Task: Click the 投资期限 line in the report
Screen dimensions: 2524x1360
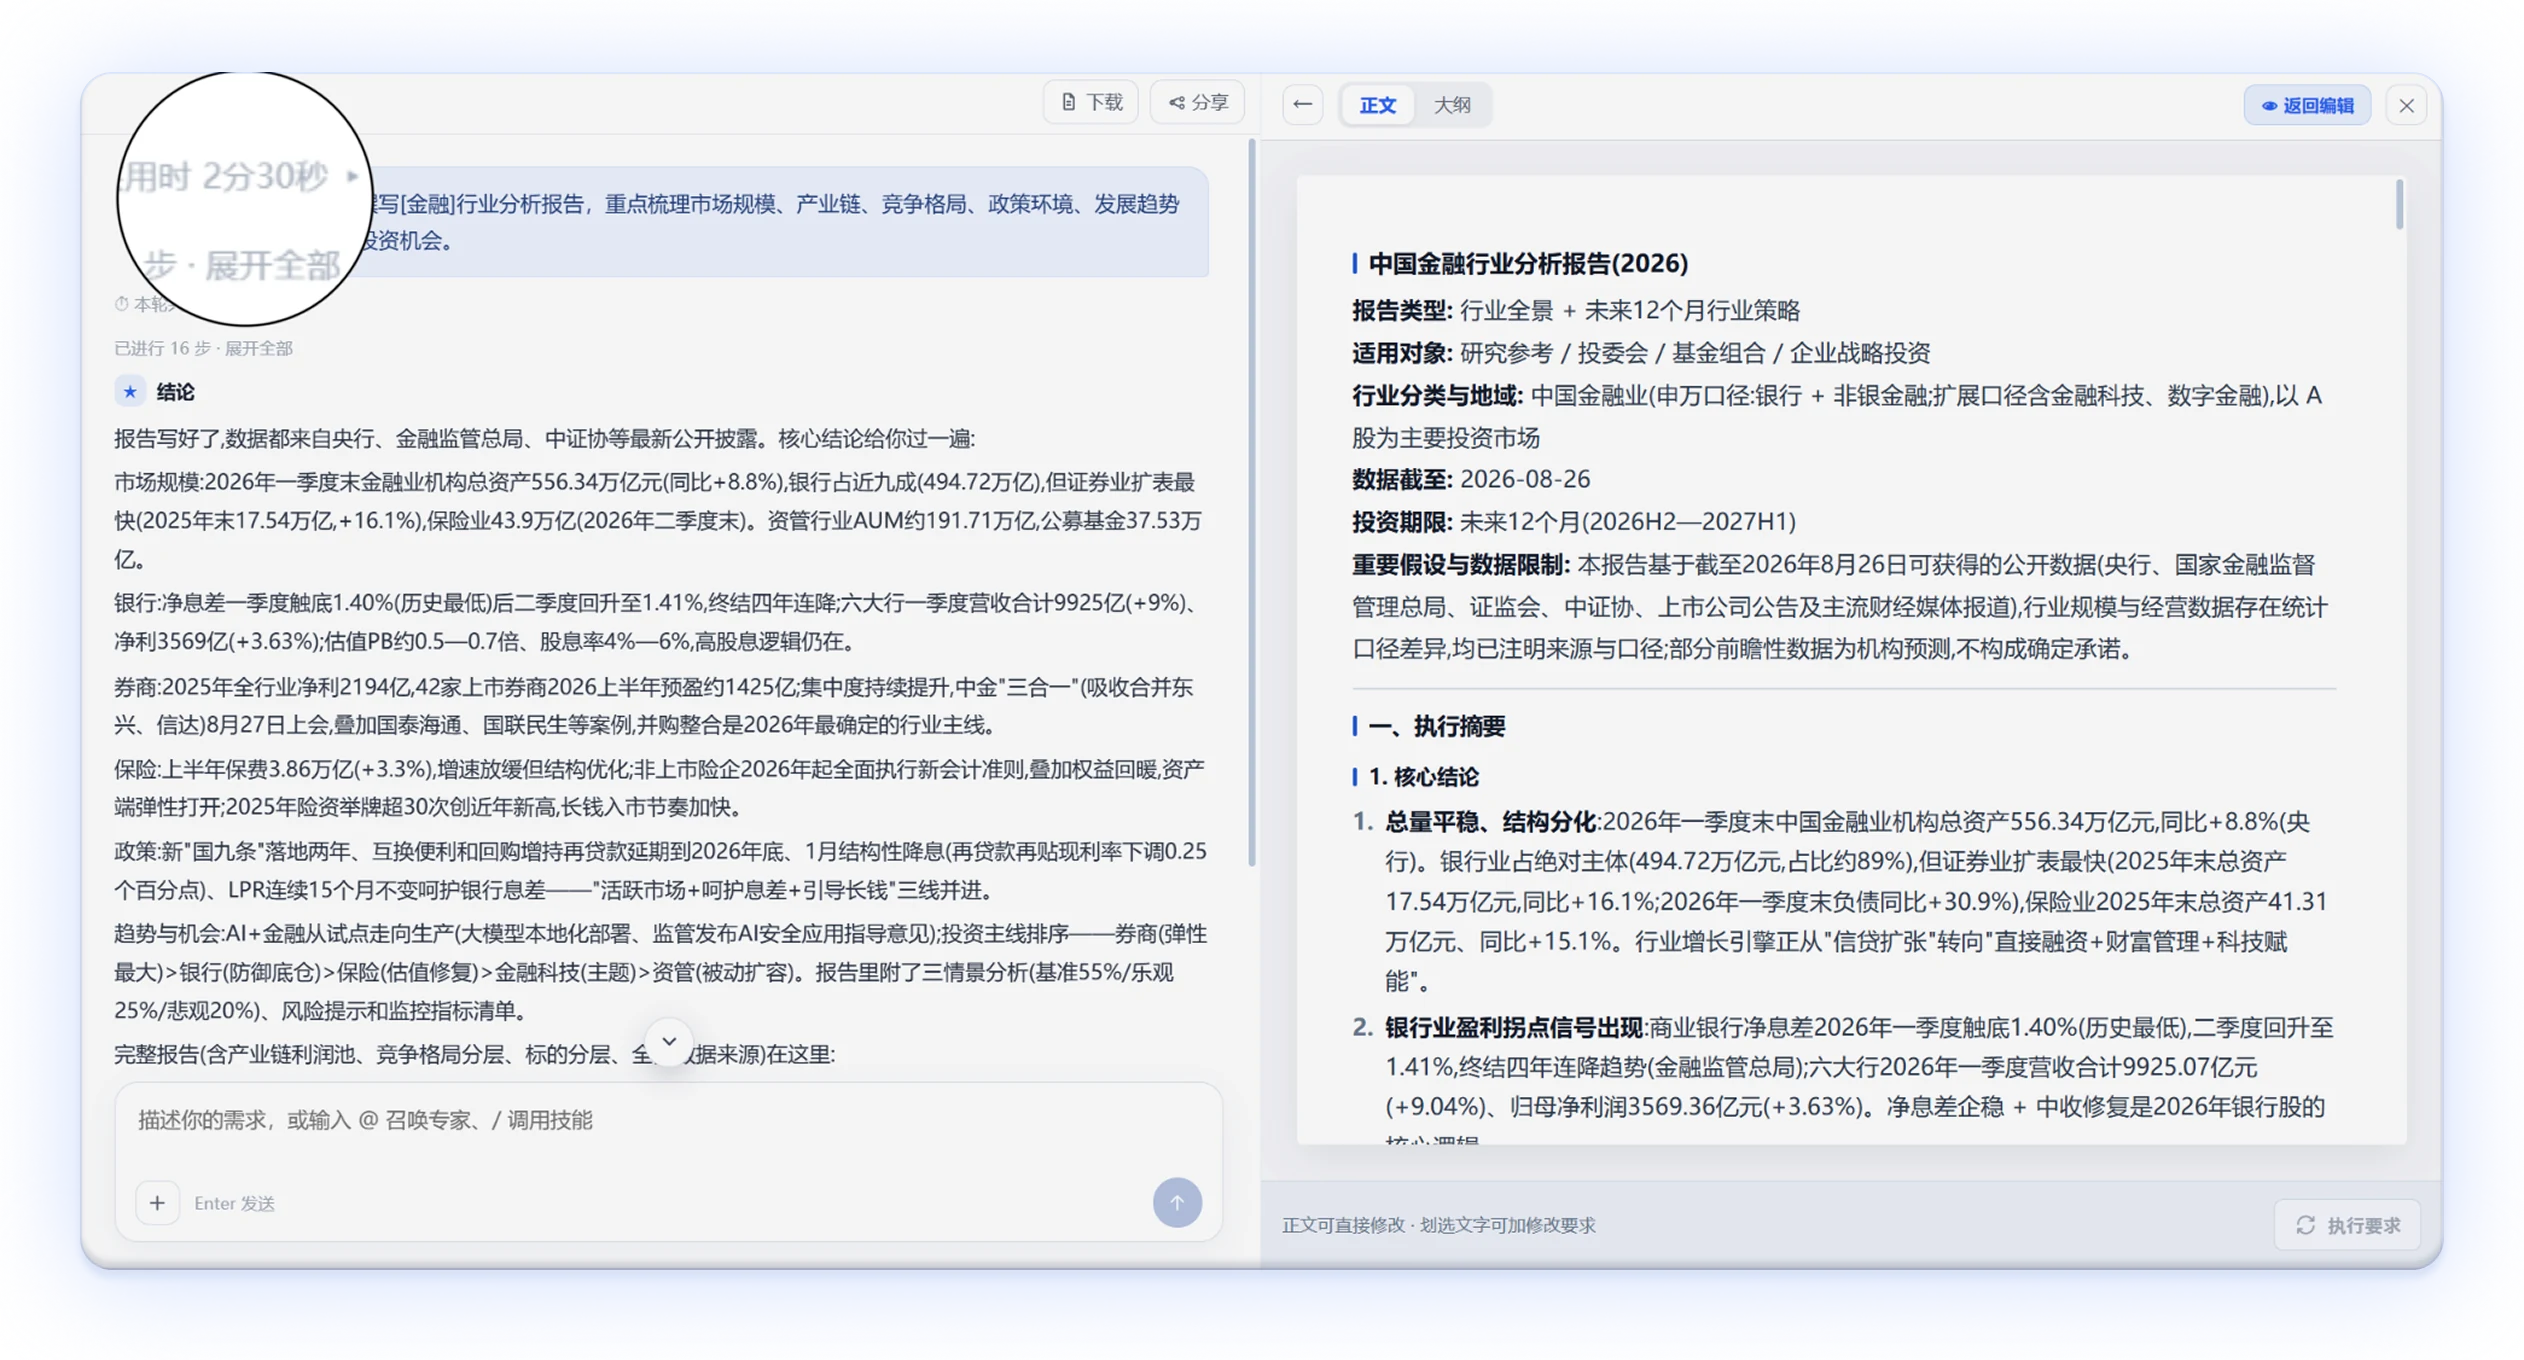Action: [1574, 522]
